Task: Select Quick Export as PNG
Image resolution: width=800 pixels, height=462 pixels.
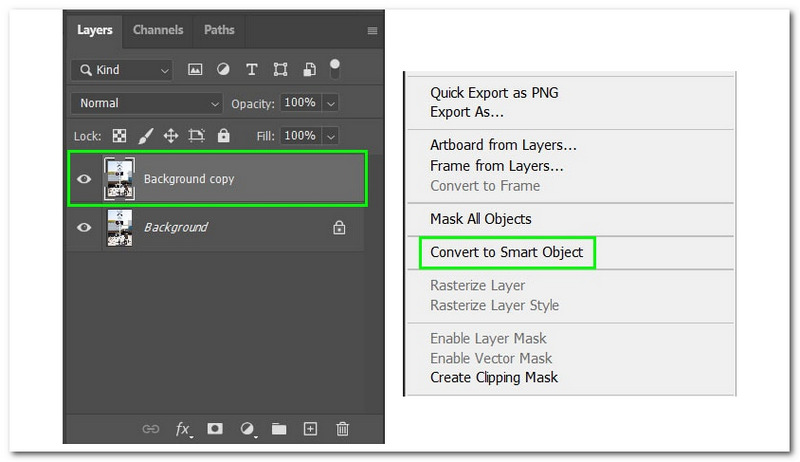Action: (x=494, y=93)
